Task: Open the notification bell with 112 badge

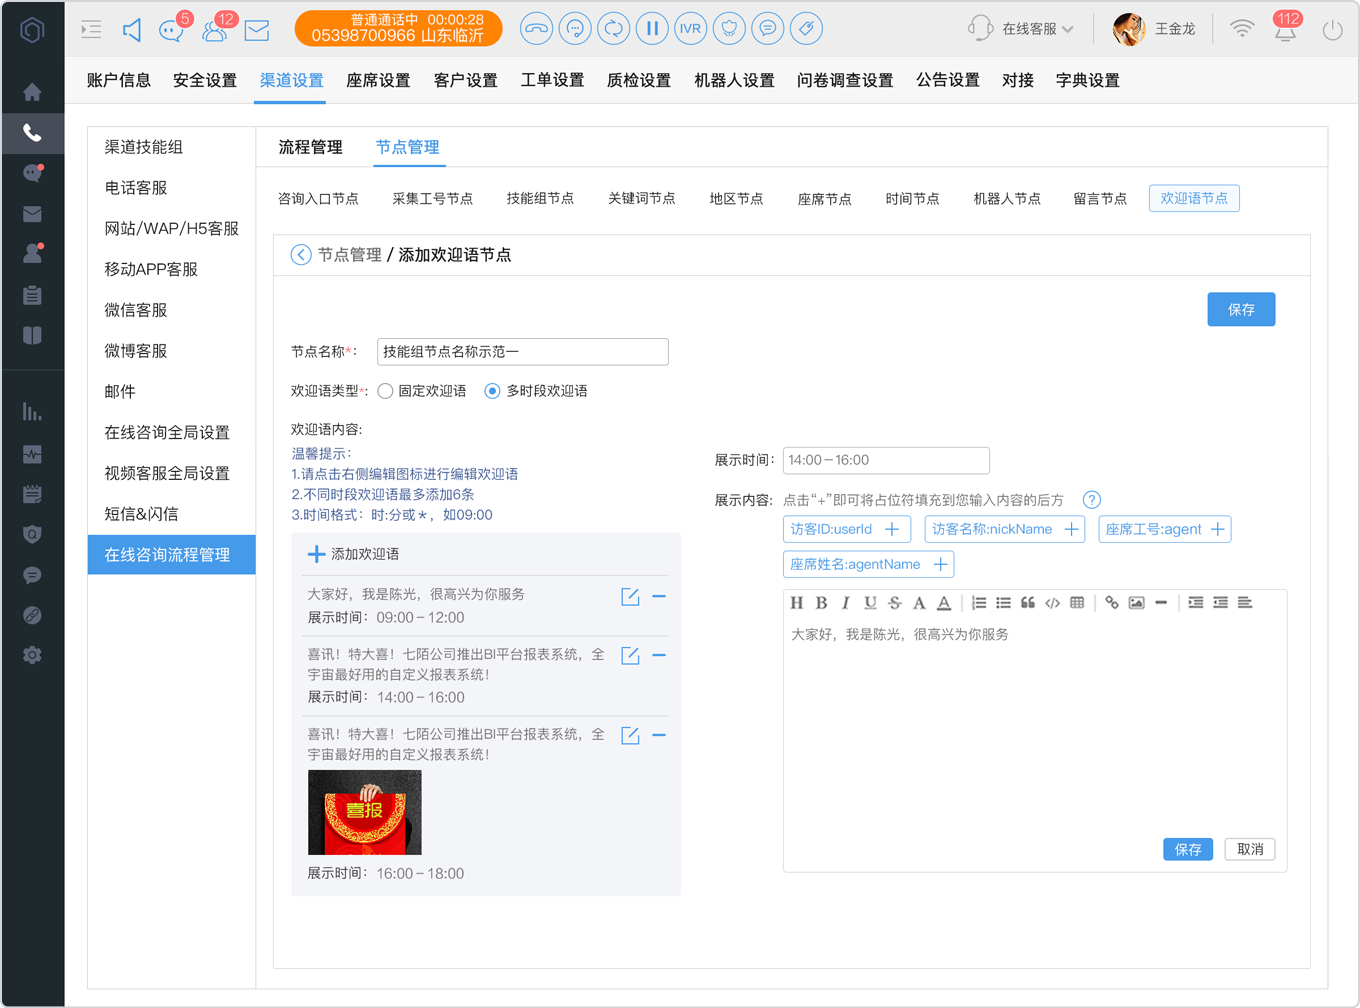Action: pos(1285,29)
